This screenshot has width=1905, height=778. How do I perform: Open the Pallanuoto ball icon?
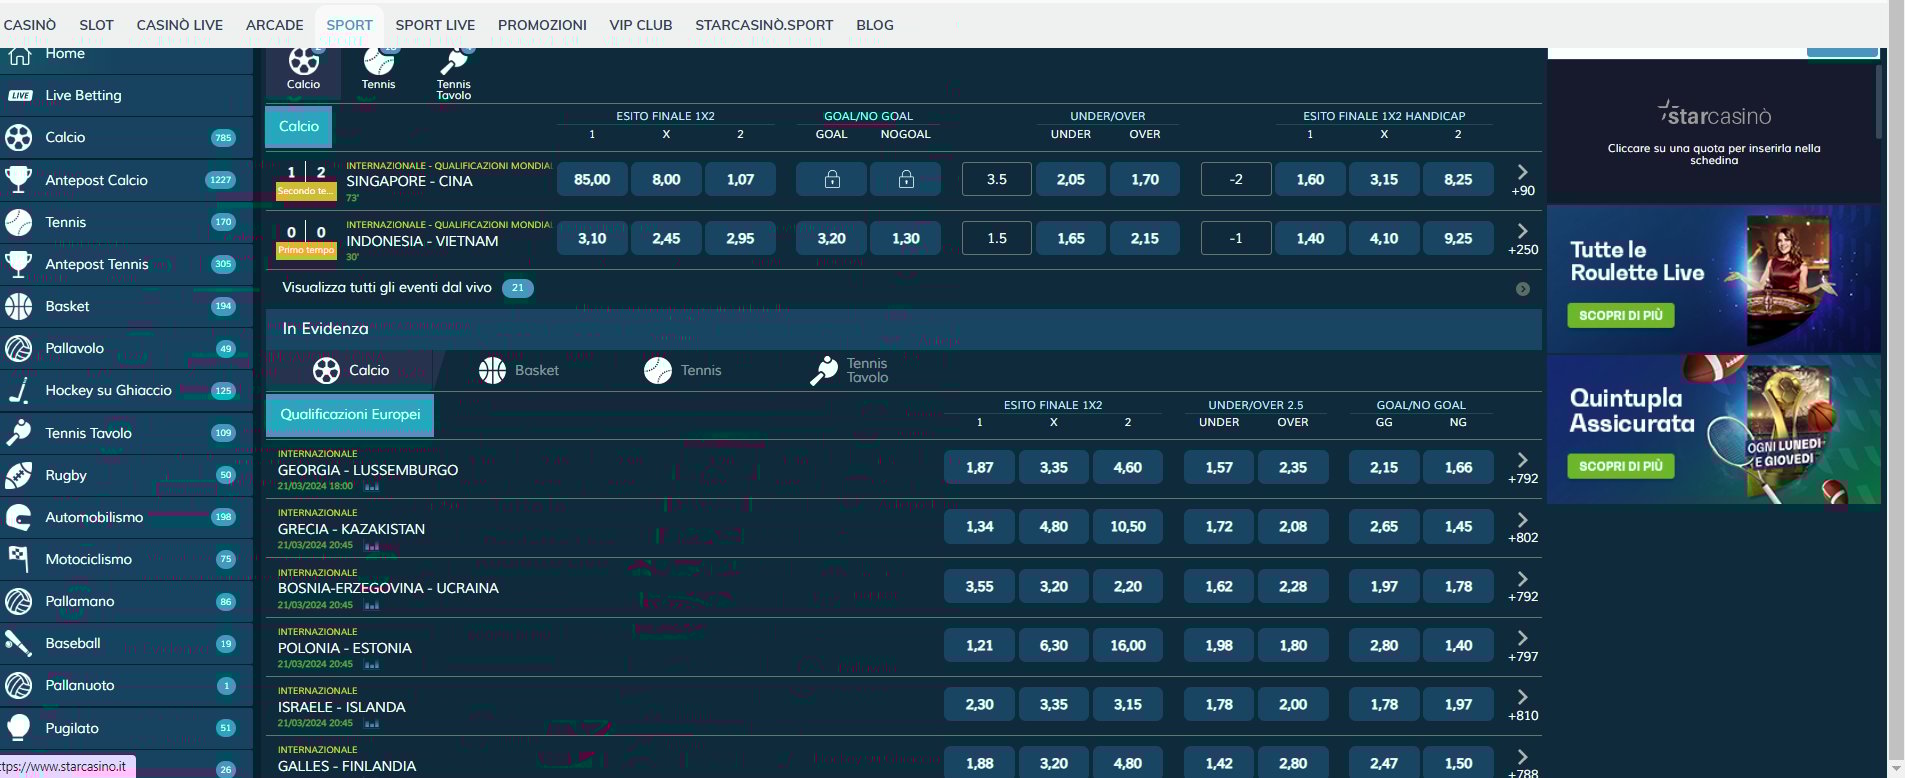[x=19, y=685]
